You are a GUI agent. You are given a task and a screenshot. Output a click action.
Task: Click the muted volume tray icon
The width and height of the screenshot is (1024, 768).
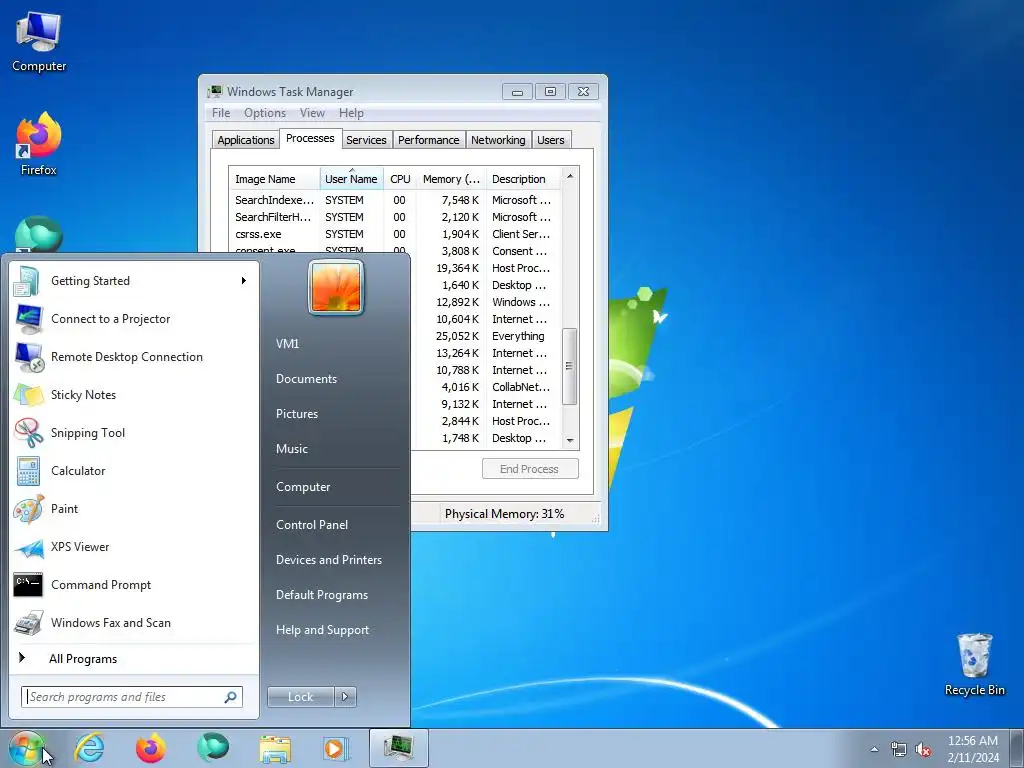923,750
